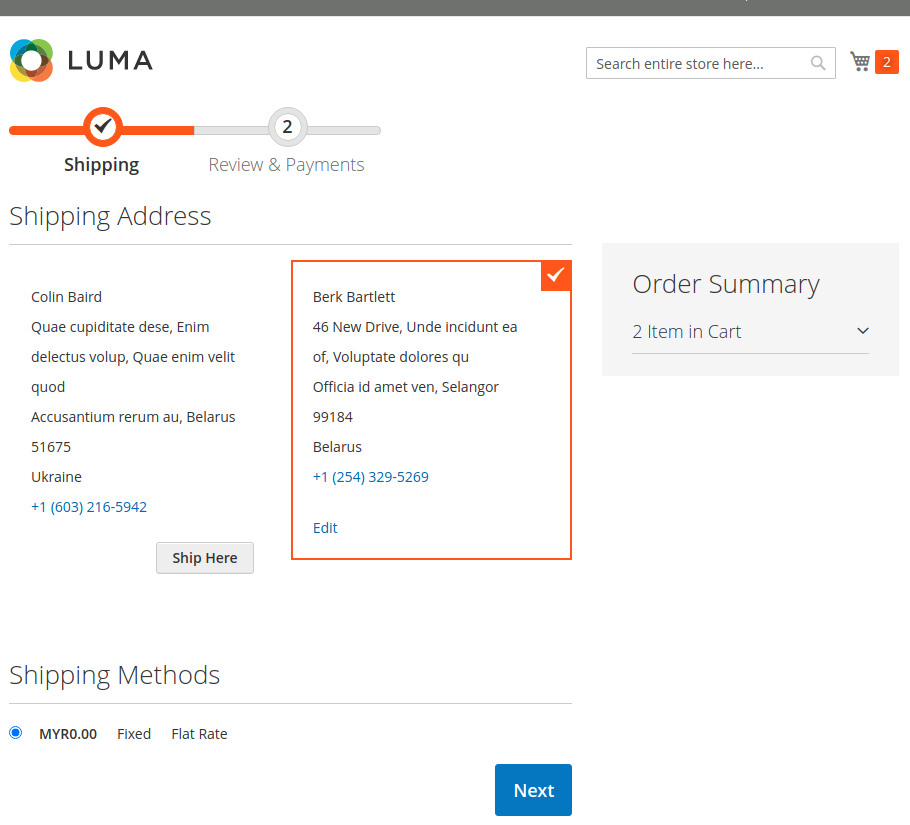
Task: Click the Shipping step checkmark circle
Action: 101,127
